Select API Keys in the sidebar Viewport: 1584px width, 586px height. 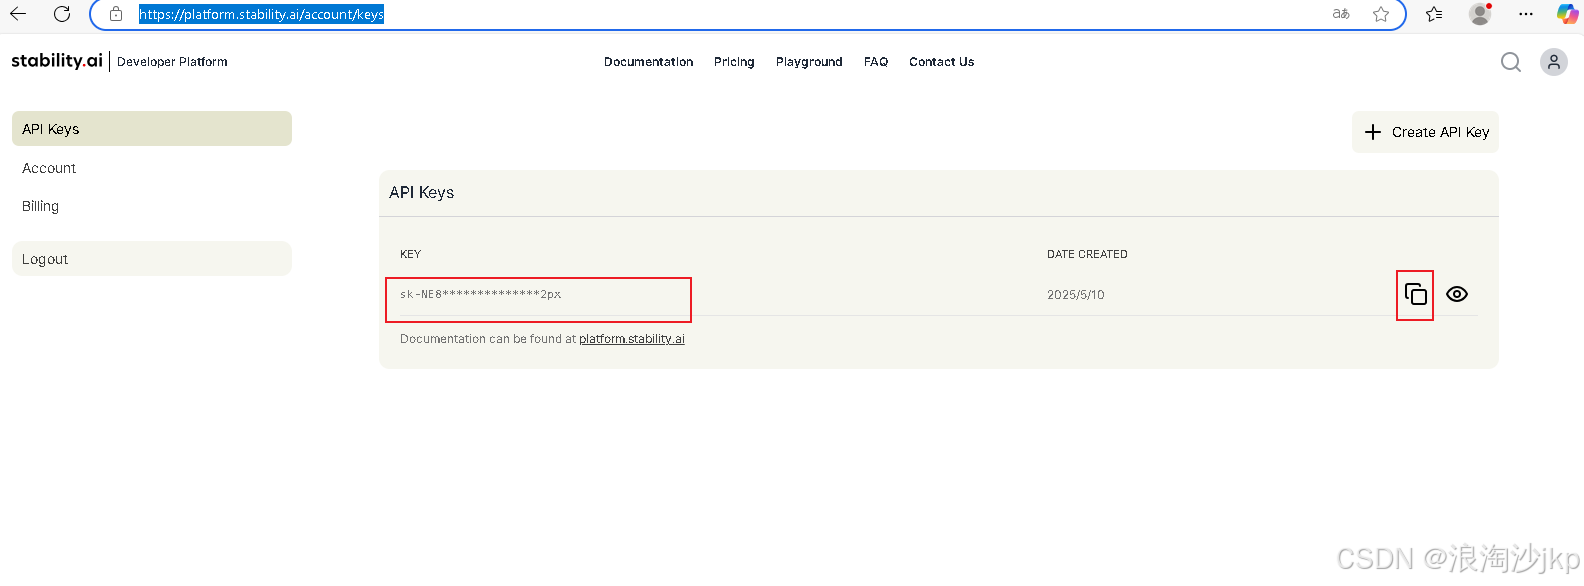tap(152, 129)
